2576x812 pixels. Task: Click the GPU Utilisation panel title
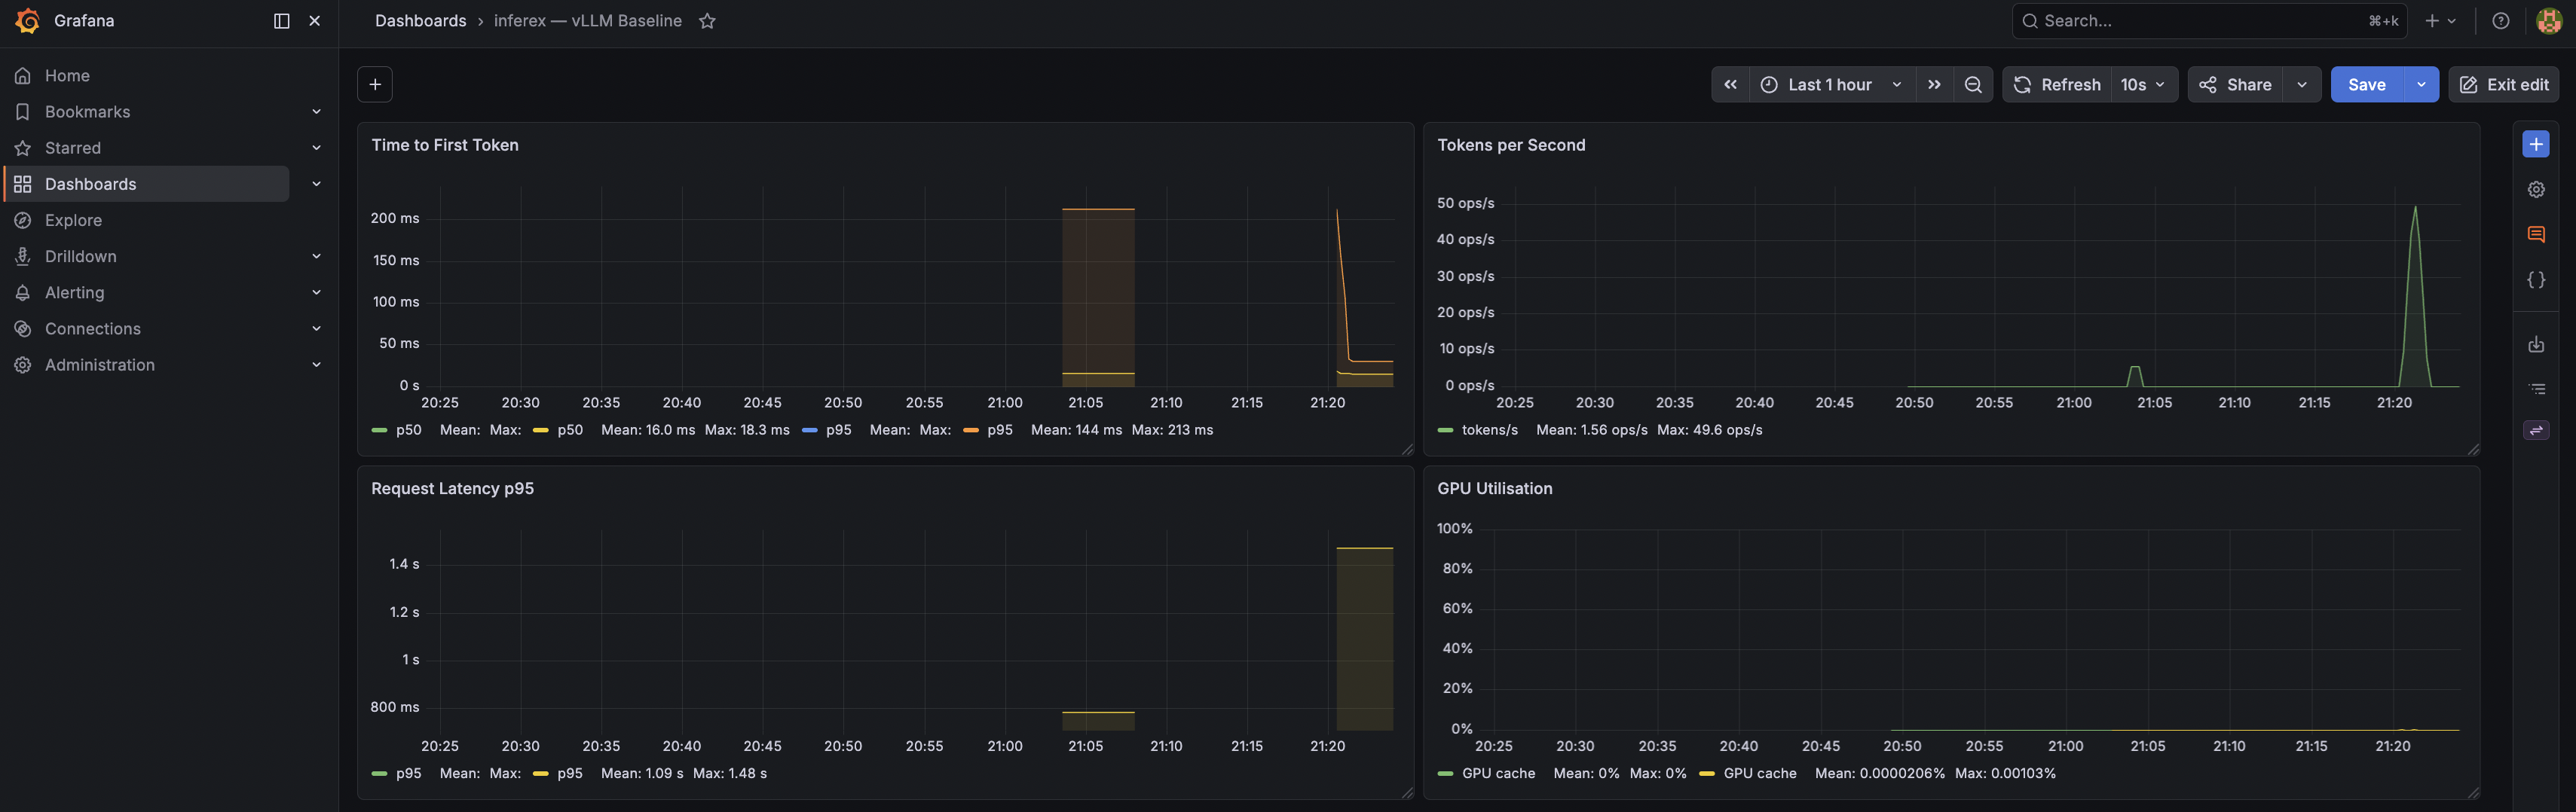[x=1494, y=489]
